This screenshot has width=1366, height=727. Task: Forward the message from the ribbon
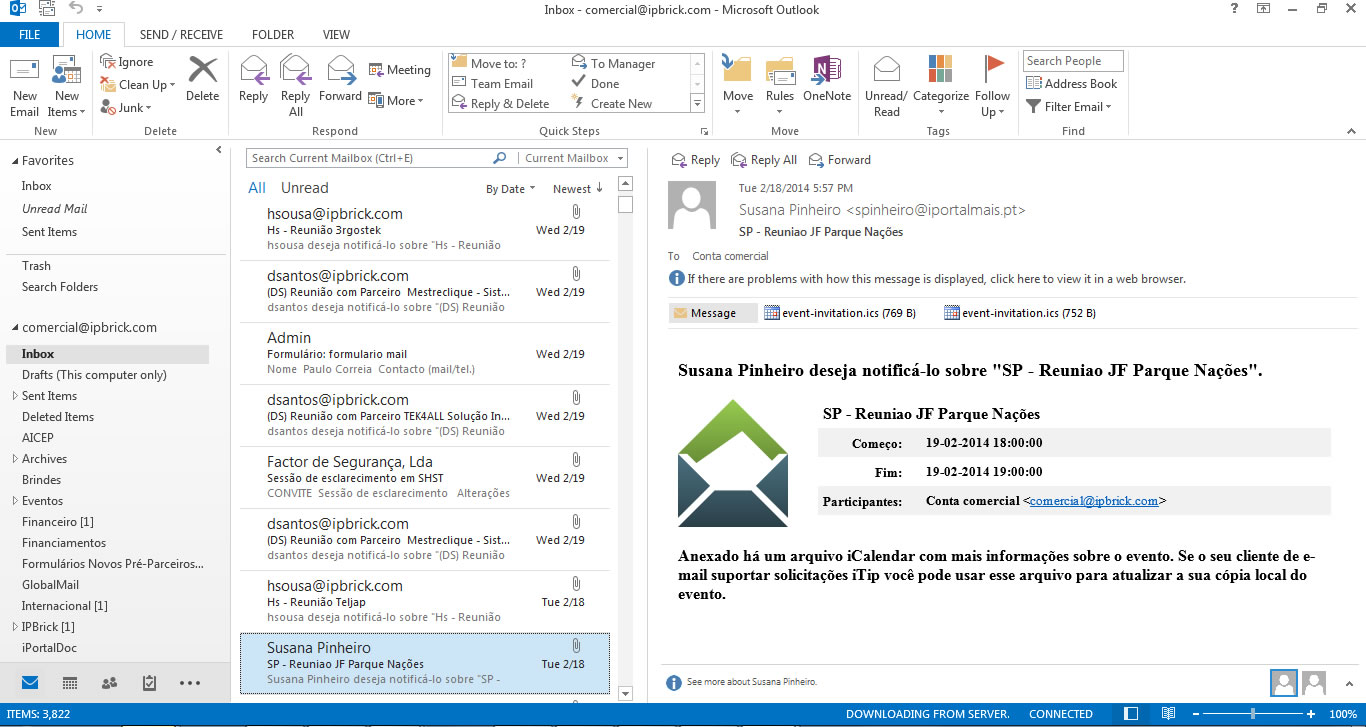tap(340, 79)
